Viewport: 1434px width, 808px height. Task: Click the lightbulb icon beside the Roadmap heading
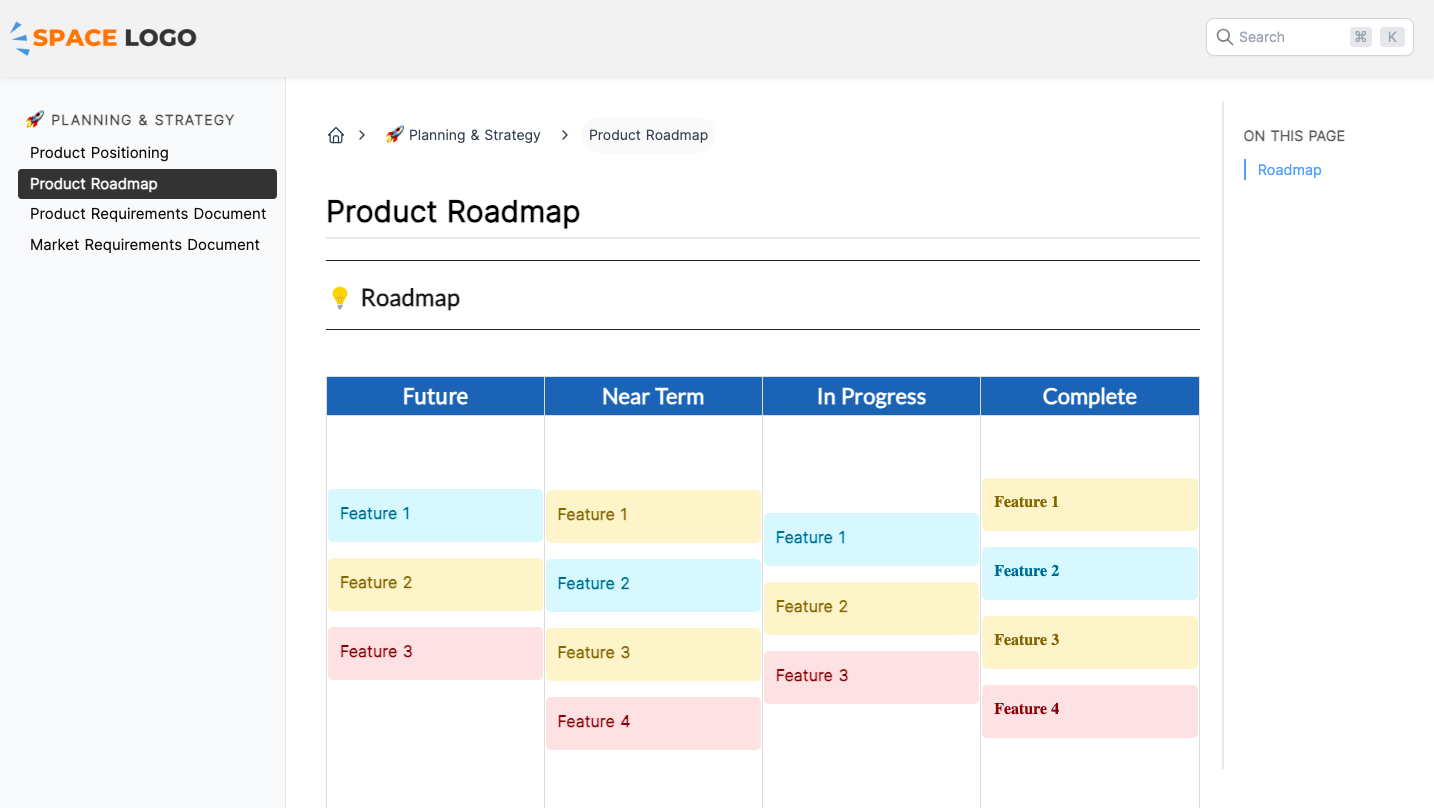(x=339, y=297)
